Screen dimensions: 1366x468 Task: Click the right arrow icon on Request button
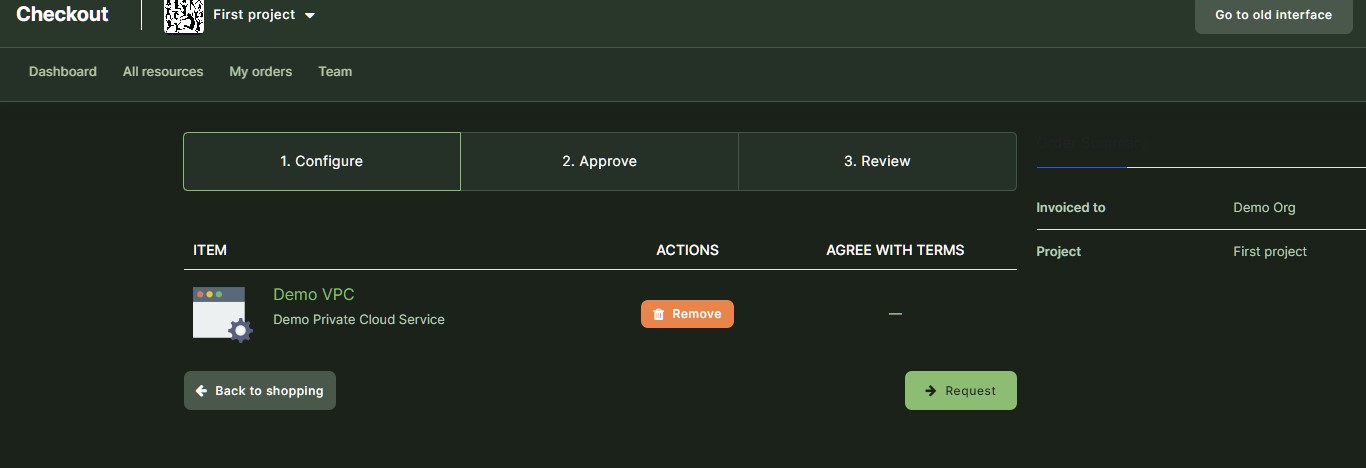(x=930, y=391)
